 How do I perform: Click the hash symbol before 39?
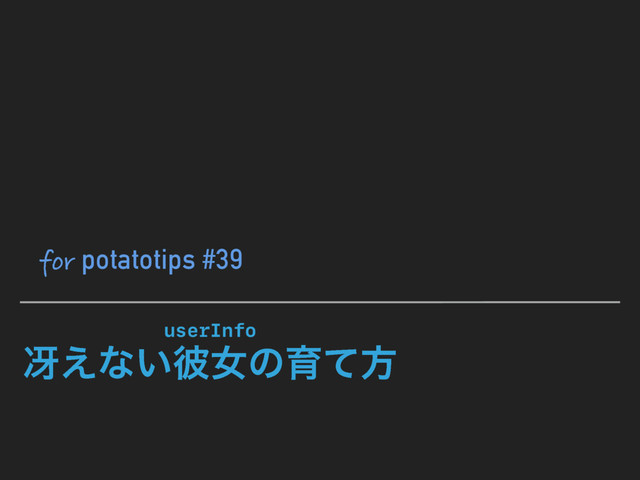[x=209, y=260]
